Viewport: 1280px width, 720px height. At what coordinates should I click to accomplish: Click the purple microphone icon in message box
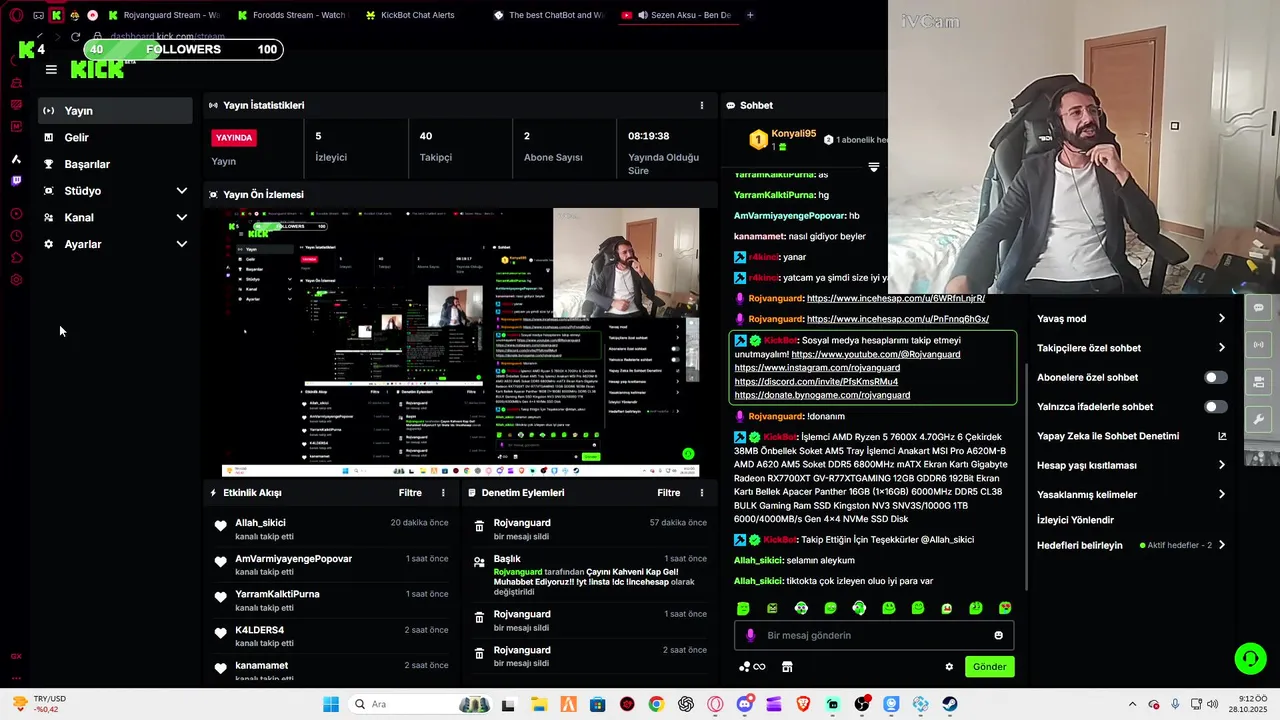coord(751,635)
